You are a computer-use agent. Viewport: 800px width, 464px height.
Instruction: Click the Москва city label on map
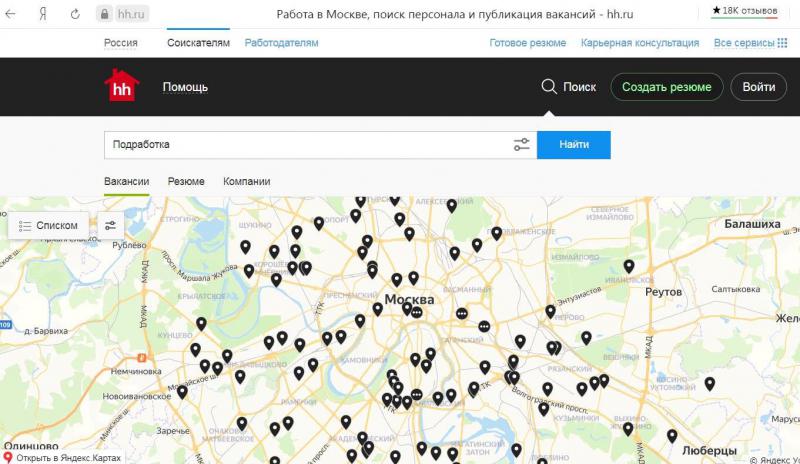[409, 300]
